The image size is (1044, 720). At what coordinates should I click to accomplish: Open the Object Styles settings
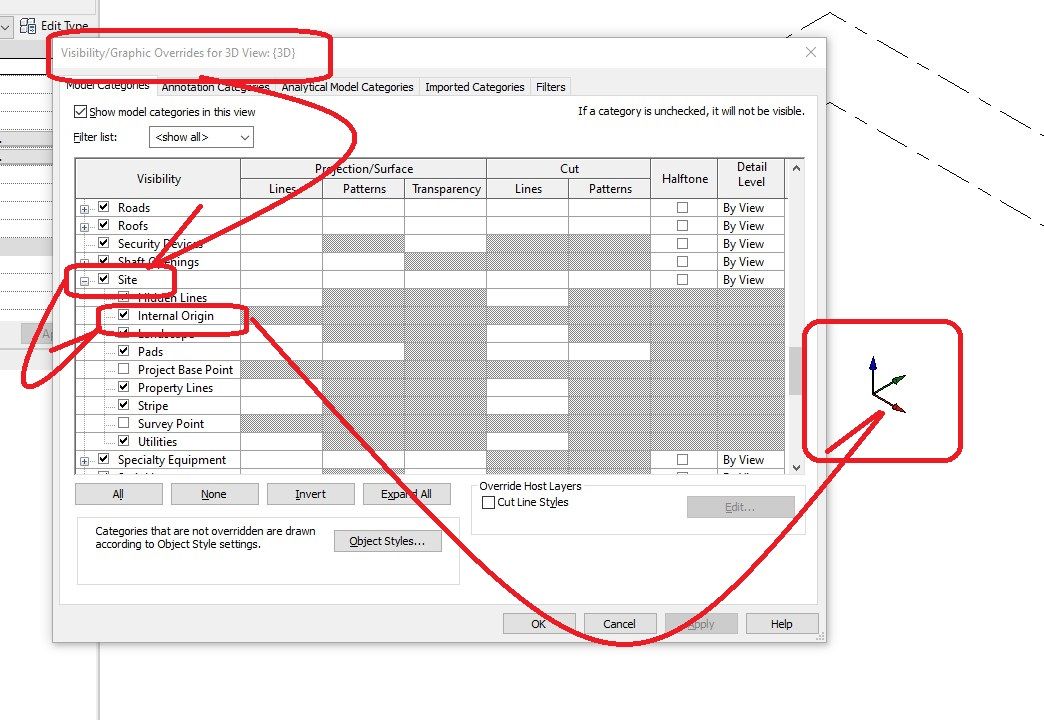tap(388, 540)
